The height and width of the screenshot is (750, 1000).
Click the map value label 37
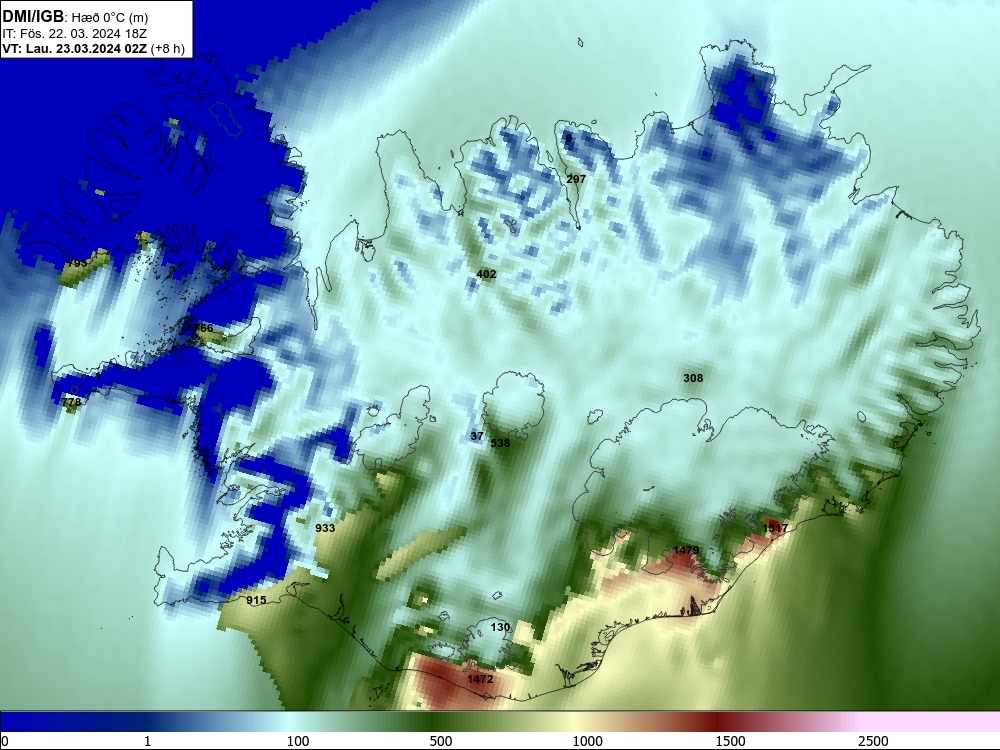477,436
